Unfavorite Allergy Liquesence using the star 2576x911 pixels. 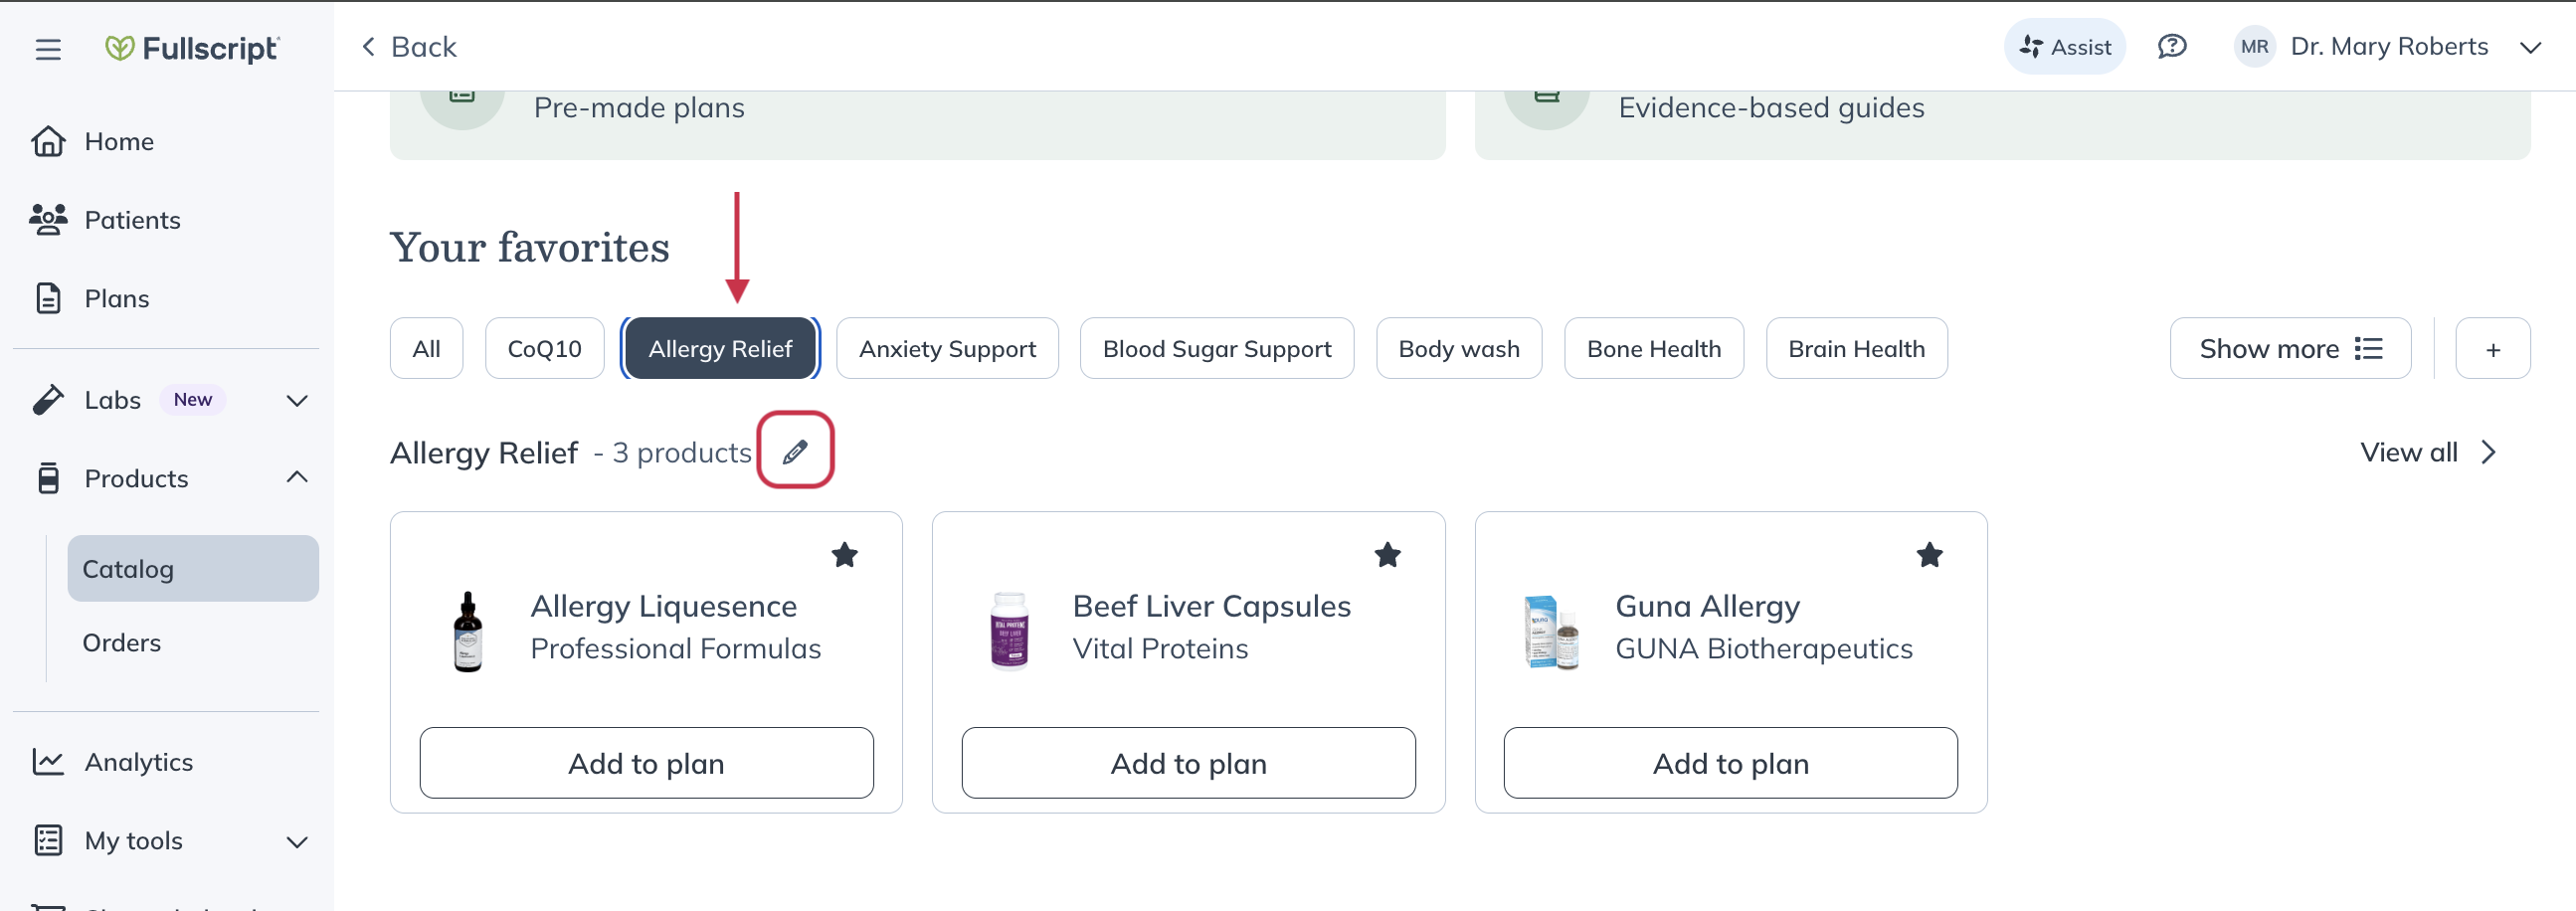point(844,554)
